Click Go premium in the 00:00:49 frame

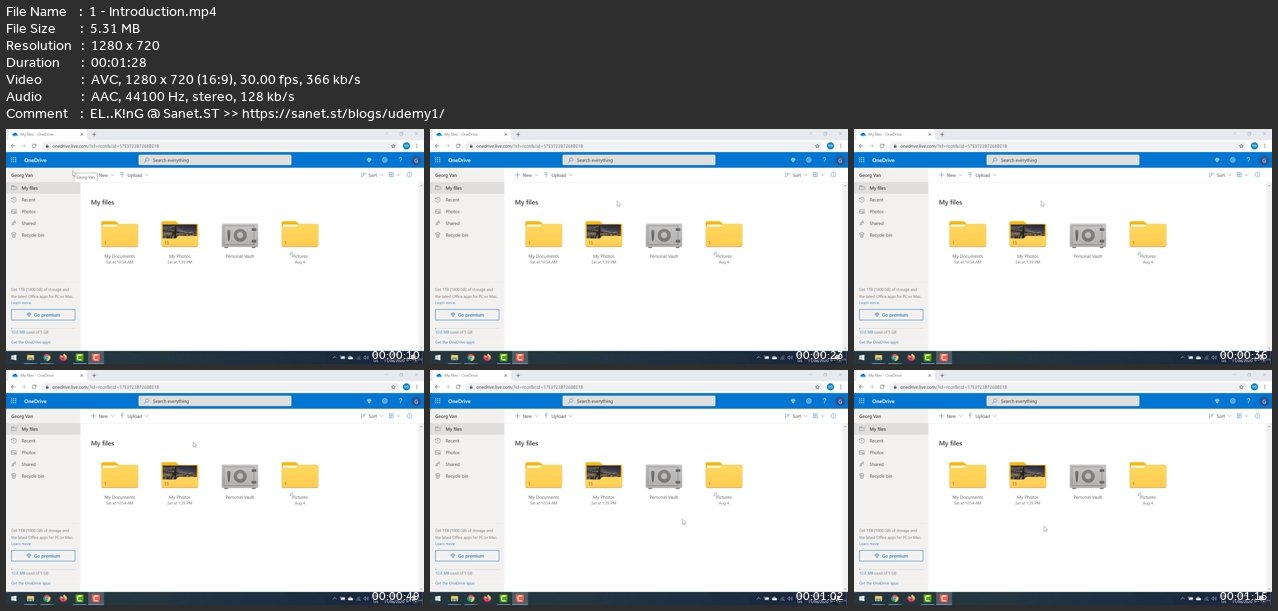(x=43, y=556)
